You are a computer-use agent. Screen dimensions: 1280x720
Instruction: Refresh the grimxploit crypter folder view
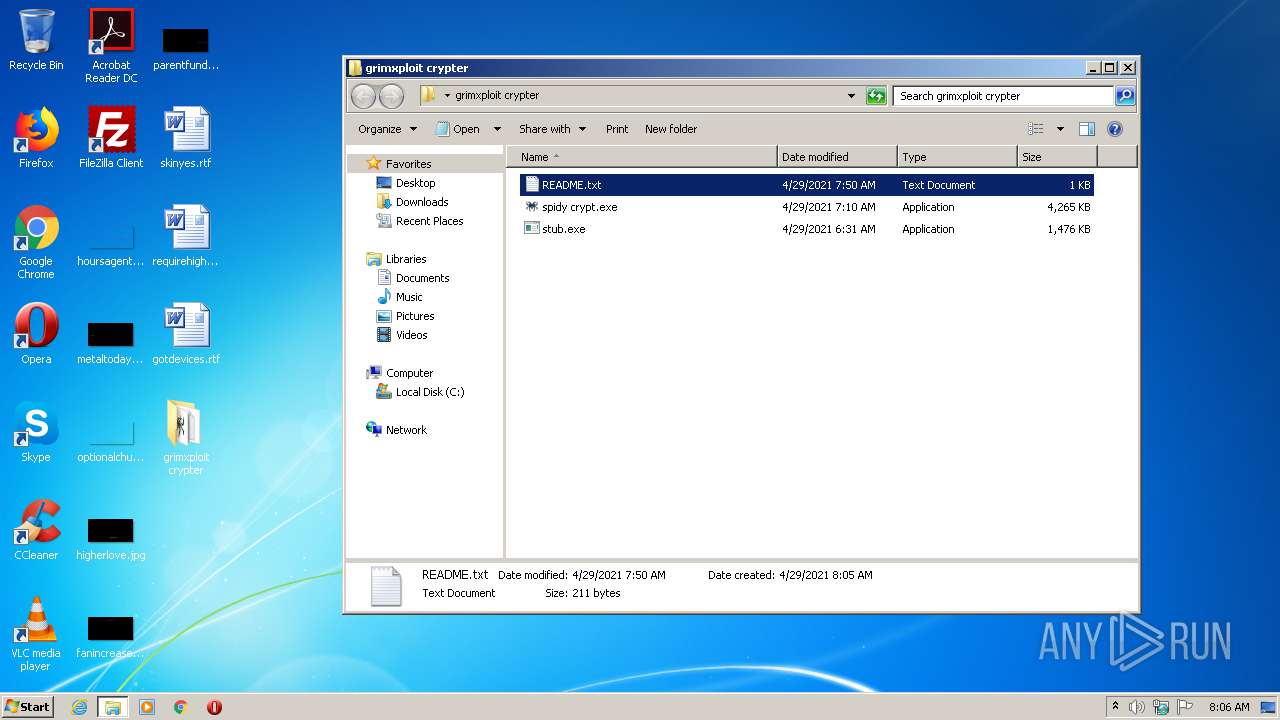point(876,96)
